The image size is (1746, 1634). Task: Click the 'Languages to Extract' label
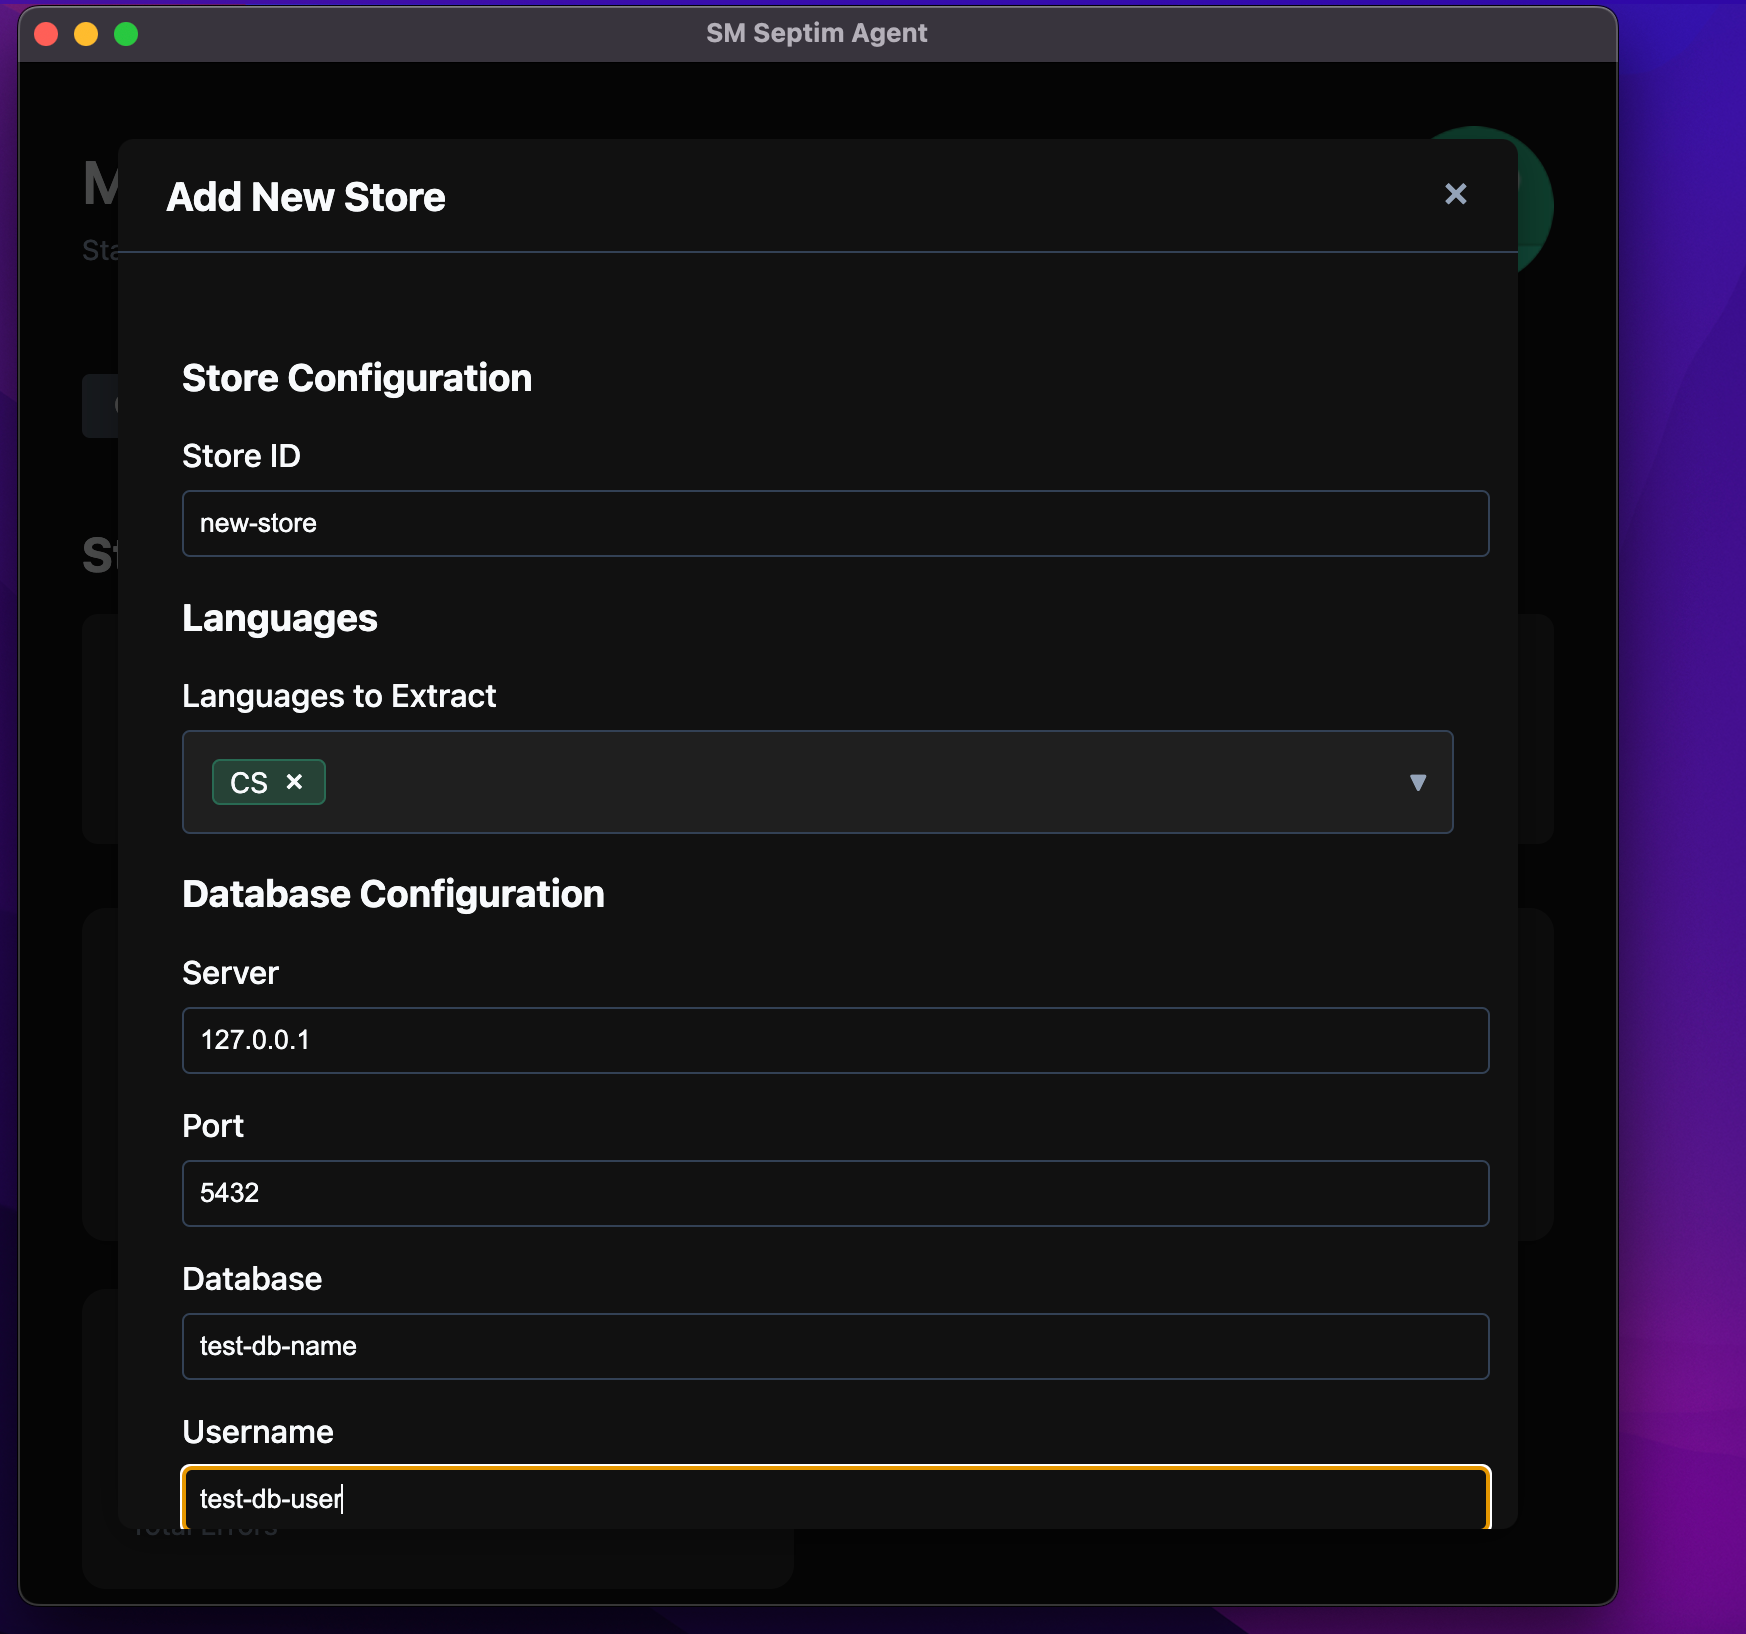tap(339, 696)
